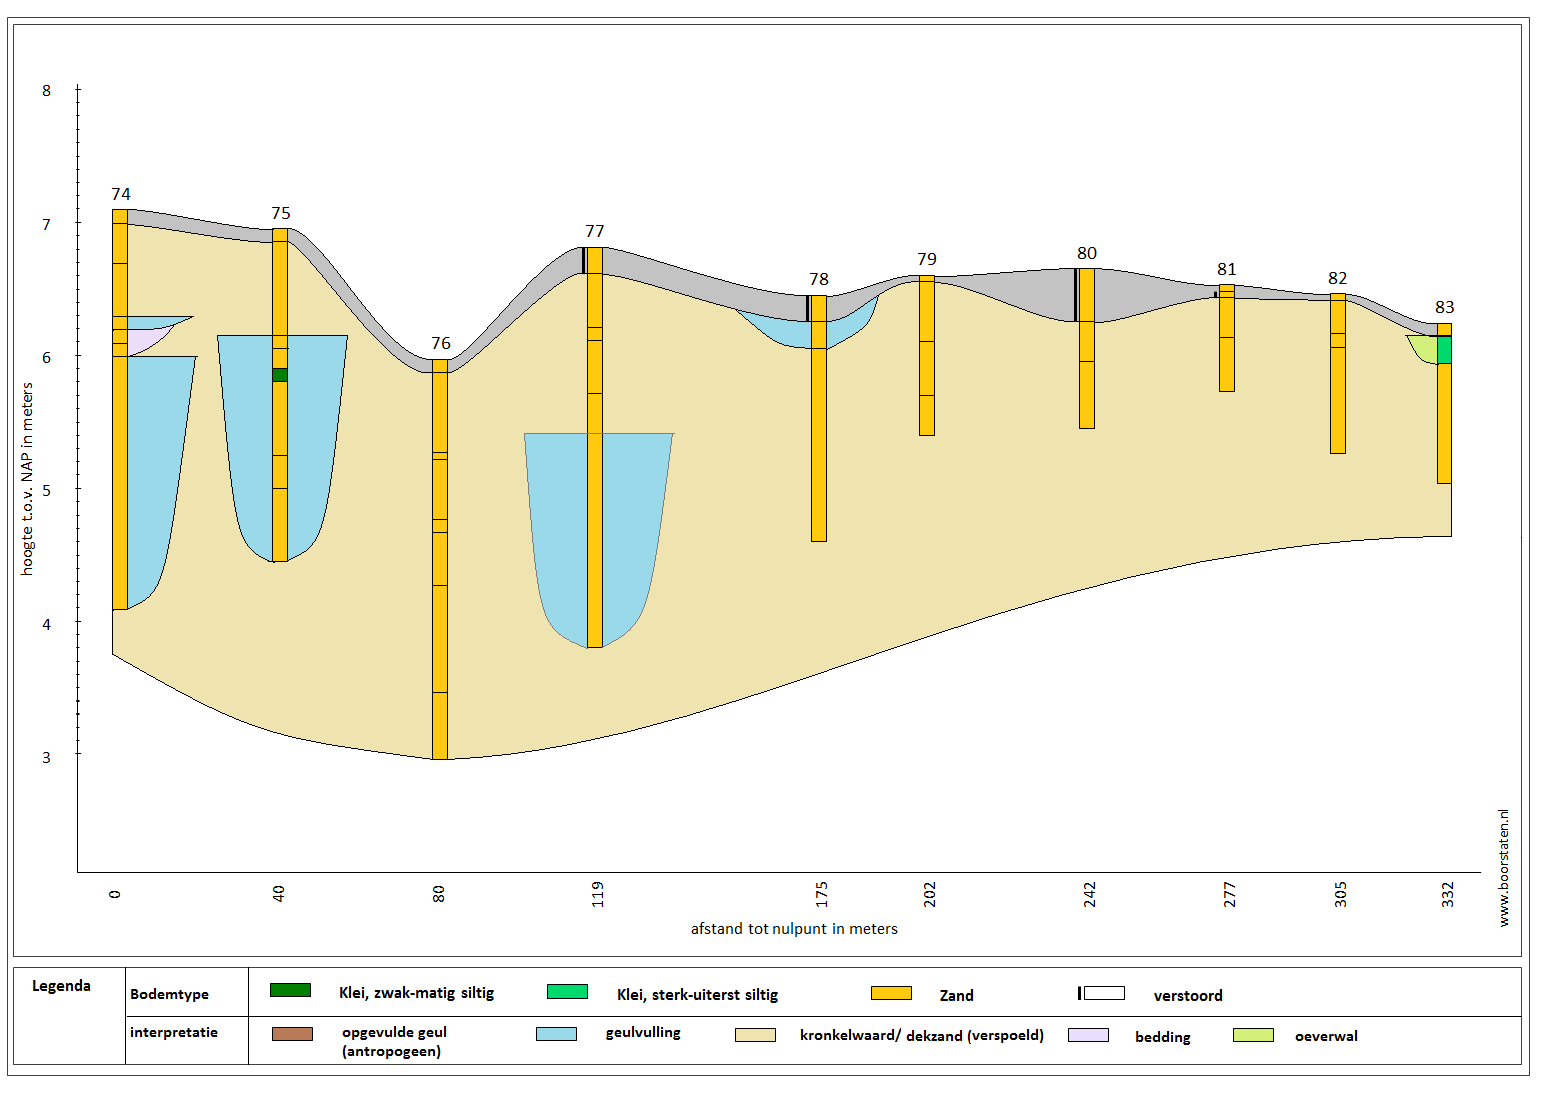
Task: Click the lavender 'bedding' legend swatch
Action: click(x=1088, y=1035)
